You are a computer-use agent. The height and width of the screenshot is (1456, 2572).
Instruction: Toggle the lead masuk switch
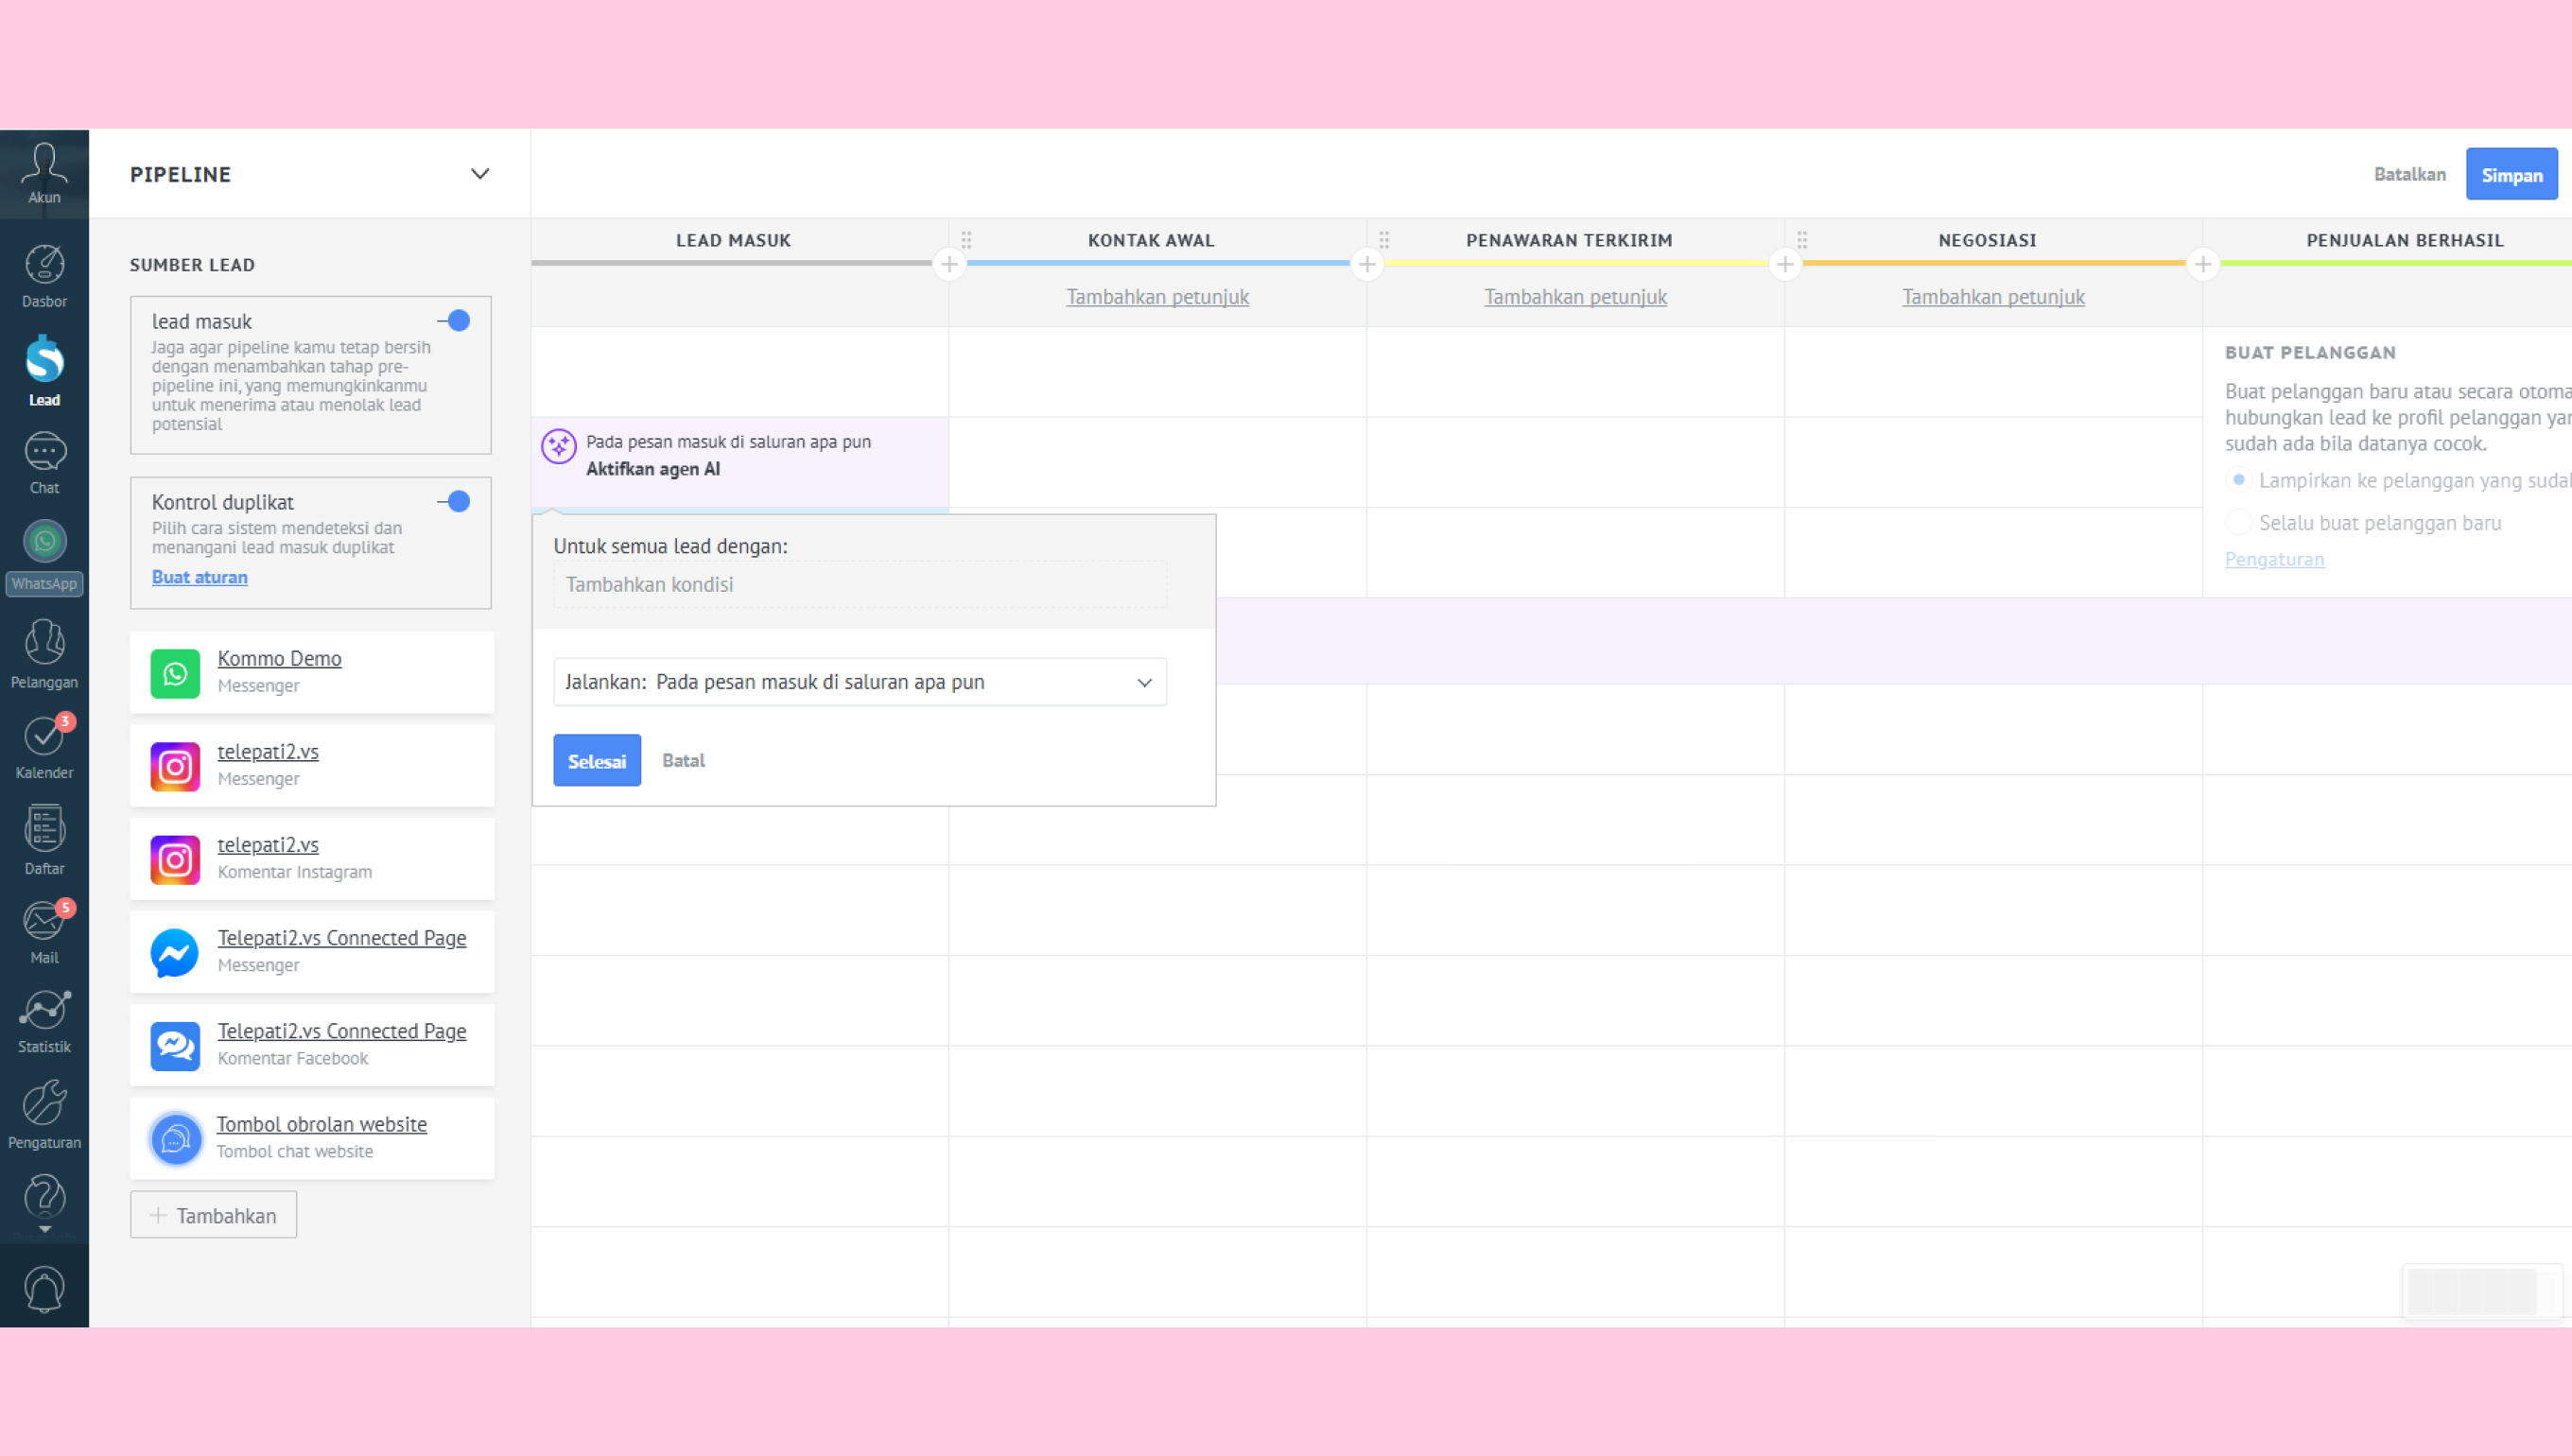454,321
